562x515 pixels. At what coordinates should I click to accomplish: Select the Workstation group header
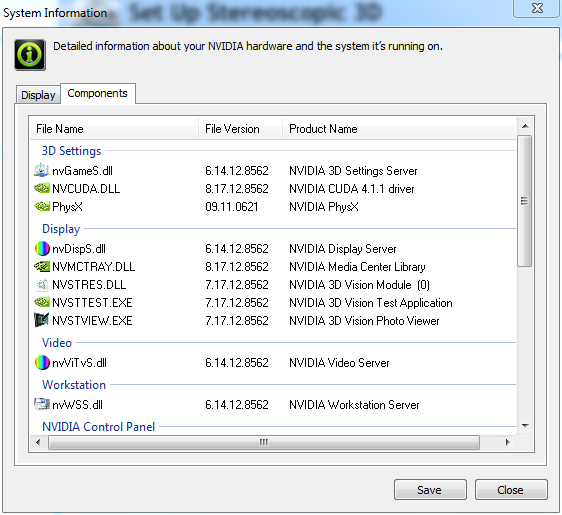(74, 385)
